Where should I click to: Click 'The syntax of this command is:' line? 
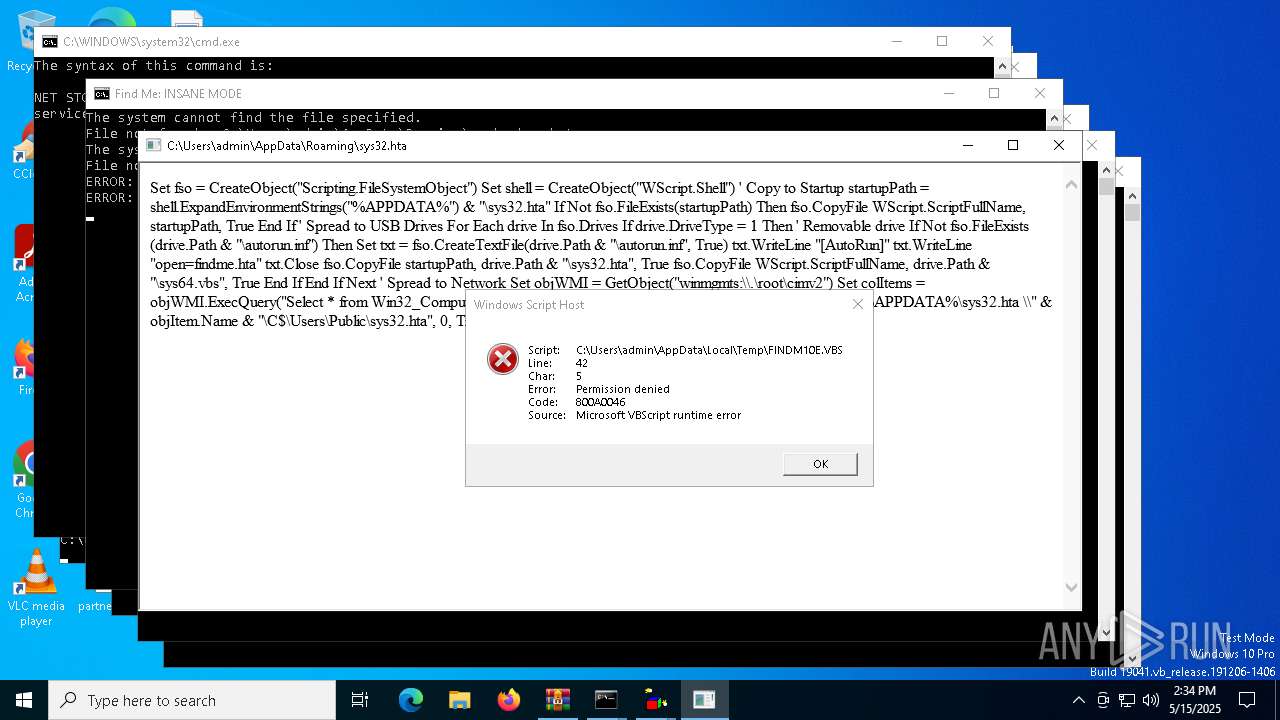[x=153, y=66]
